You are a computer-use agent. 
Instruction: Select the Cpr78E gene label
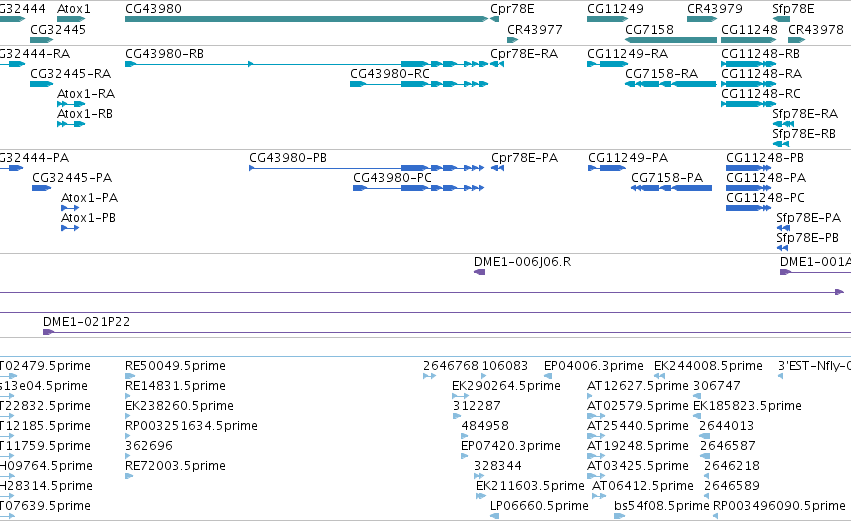point(512,9)
